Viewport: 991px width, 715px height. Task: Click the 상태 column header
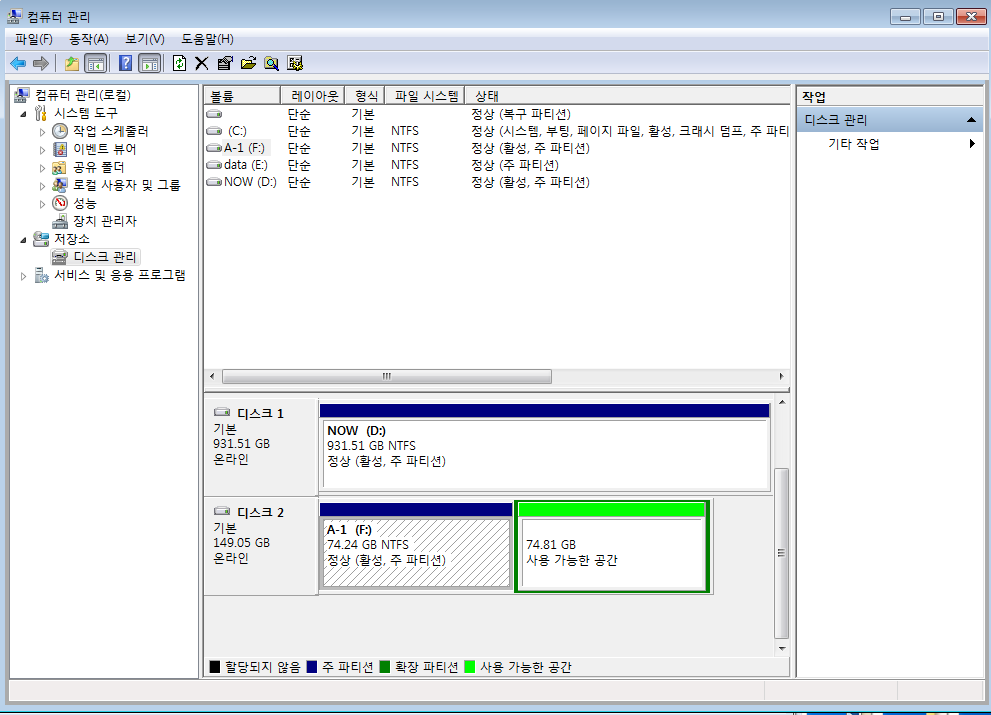(x=627, y=96)
